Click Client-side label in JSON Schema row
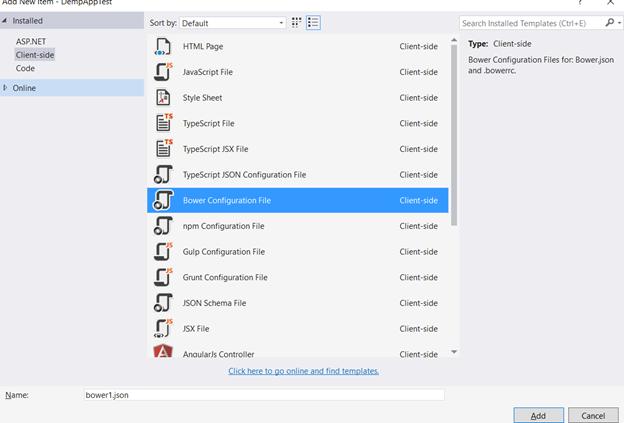 coord(419,303)
